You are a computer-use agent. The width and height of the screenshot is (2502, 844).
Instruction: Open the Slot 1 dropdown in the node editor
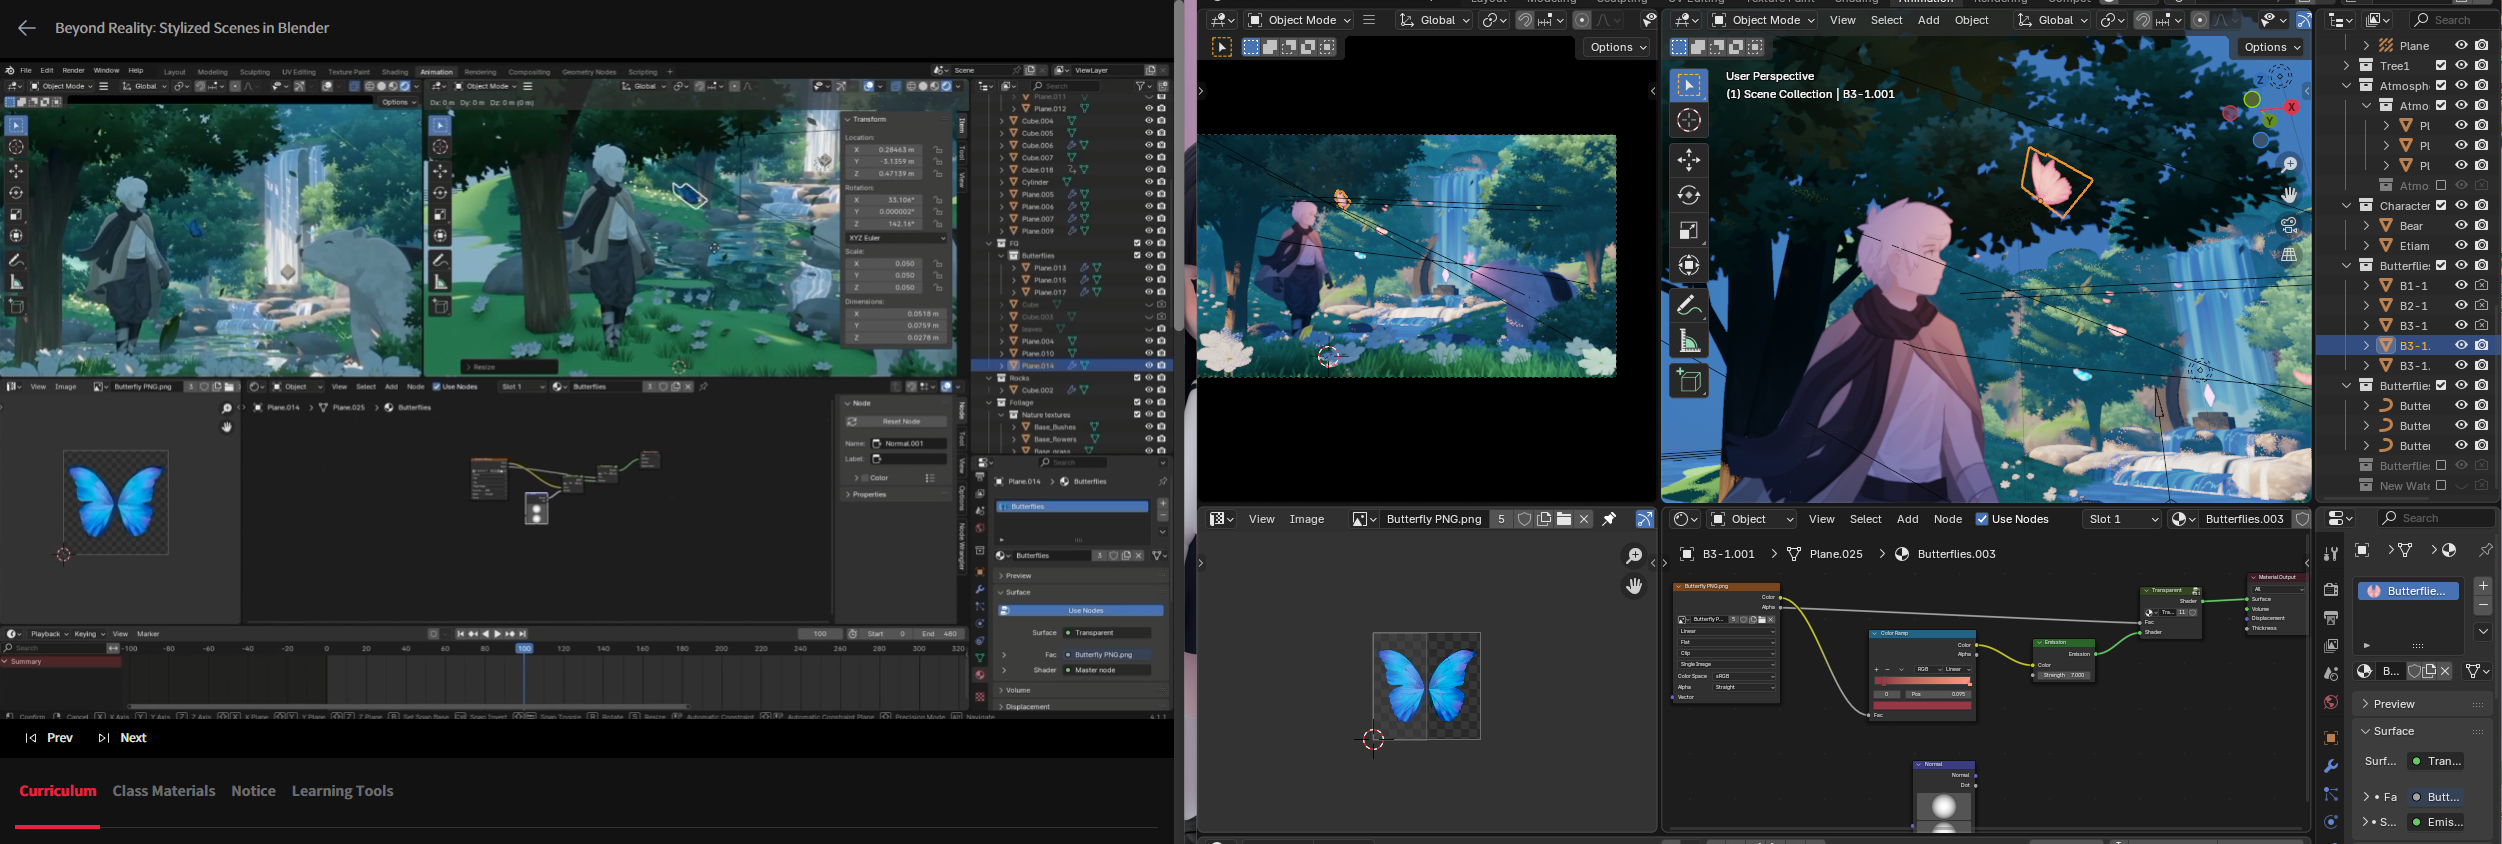tap(2123, 519)
